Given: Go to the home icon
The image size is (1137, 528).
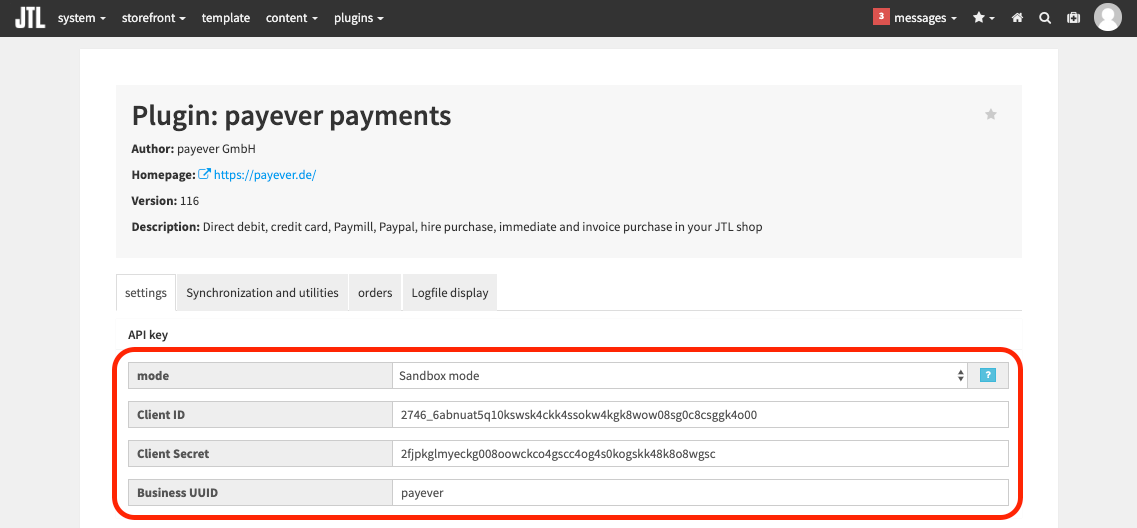Looking at the screenshot, I should 1017,18.
